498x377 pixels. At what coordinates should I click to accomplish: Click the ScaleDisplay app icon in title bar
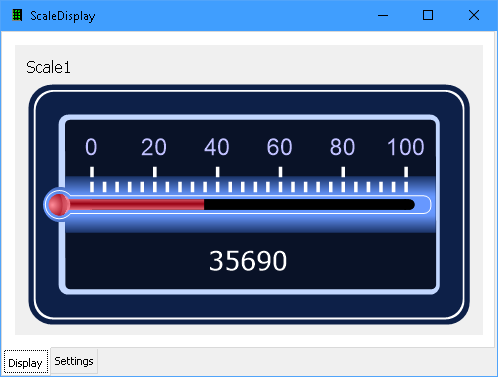coord(17,15)
